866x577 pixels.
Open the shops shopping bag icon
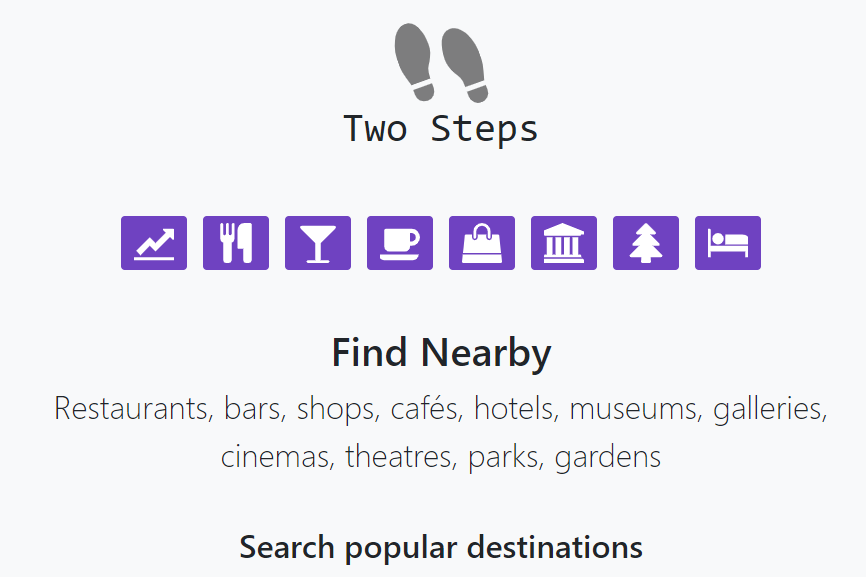482,243
